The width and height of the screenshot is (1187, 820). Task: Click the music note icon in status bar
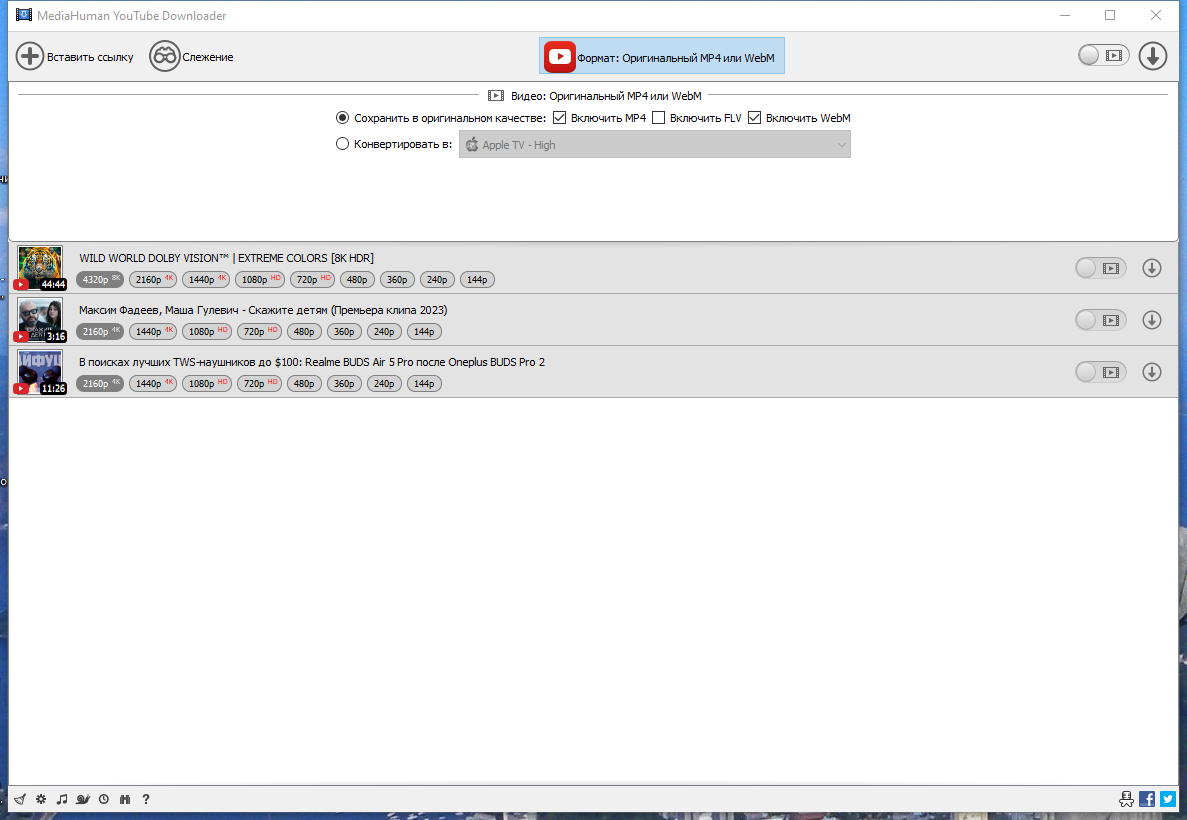click(62, 799)
